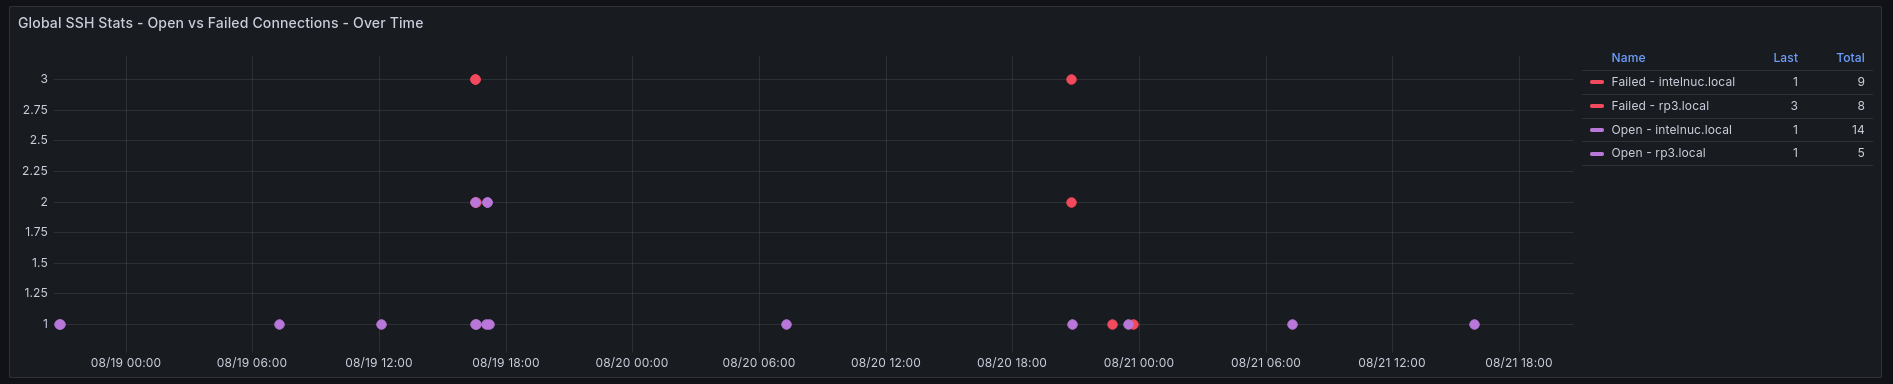Select the last purple point before 08/21 18:00
Image resolution: width=1893 pixels, height=384 pixels.
[x=1474, y=324]
